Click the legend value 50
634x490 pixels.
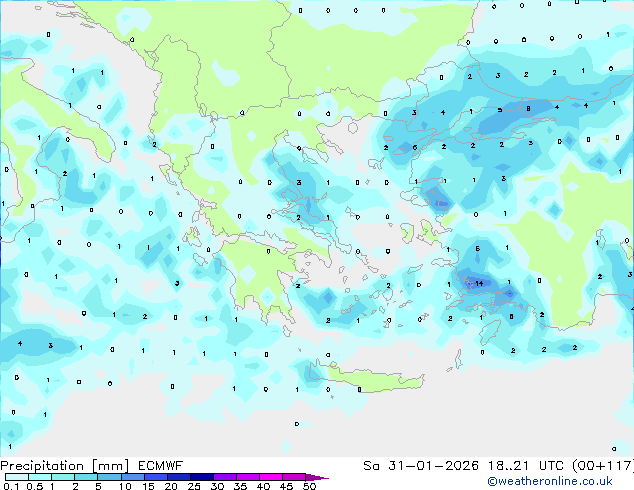point(309,486)
